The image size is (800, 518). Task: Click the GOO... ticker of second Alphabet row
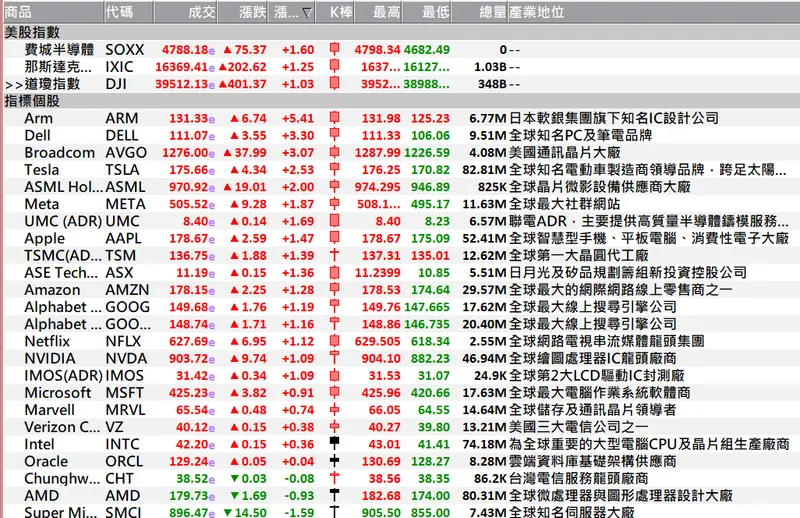[128, 324]
